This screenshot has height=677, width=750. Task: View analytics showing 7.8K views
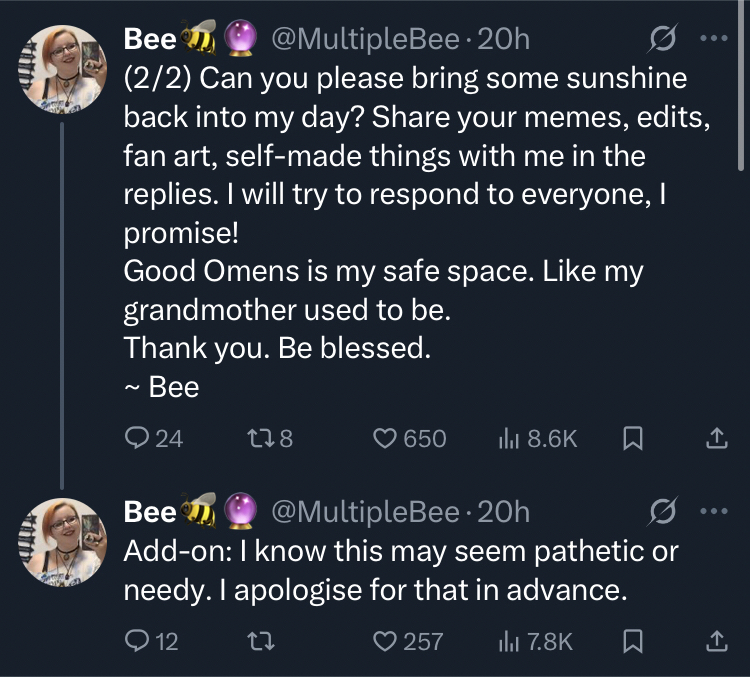coord(510,641)
